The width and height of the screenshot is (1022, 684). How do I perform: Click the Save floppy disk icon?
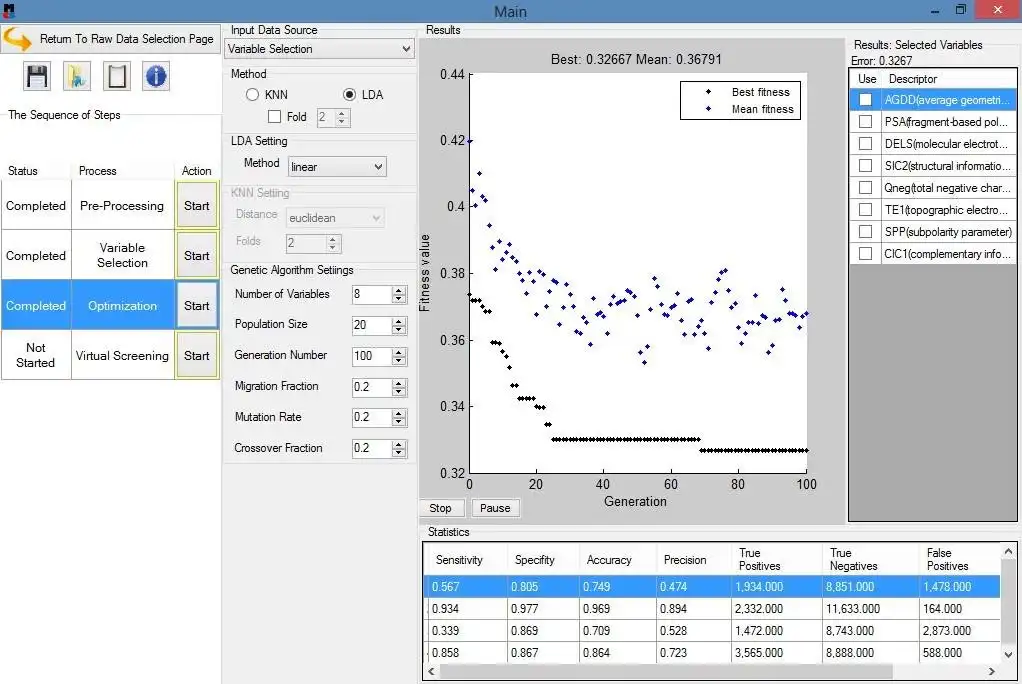pos(37,76)
